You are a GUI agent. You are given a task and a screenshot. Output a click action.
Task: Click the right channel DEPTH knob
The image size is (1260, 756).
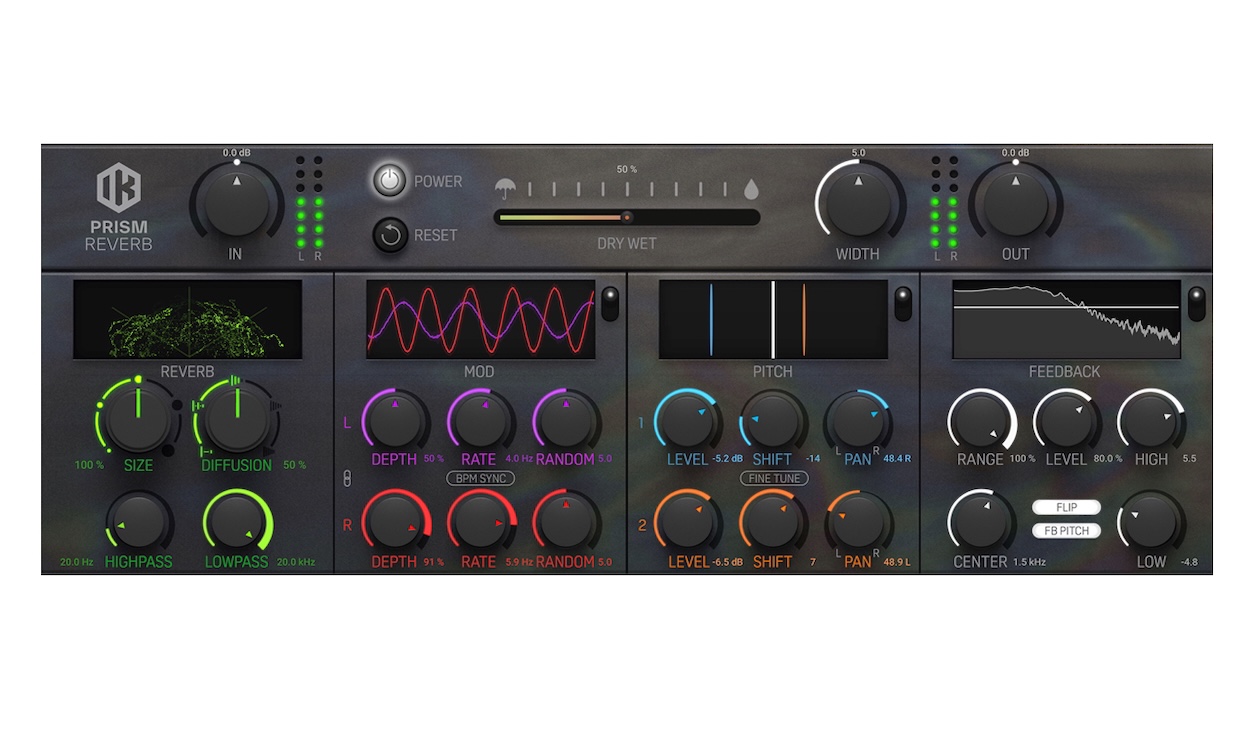click(395, 522)
